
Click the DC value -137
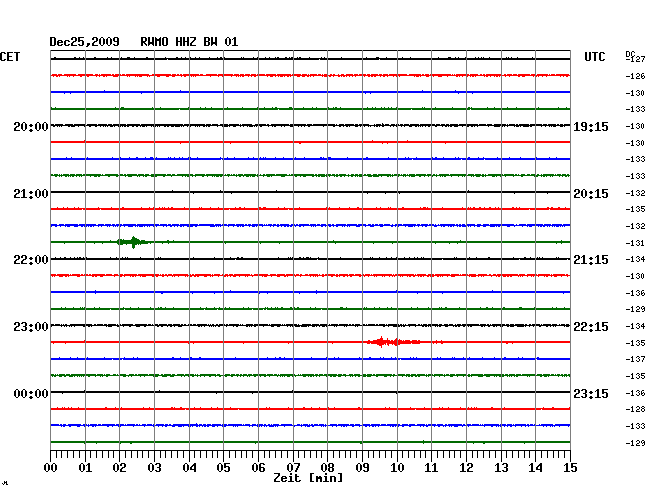635,359
